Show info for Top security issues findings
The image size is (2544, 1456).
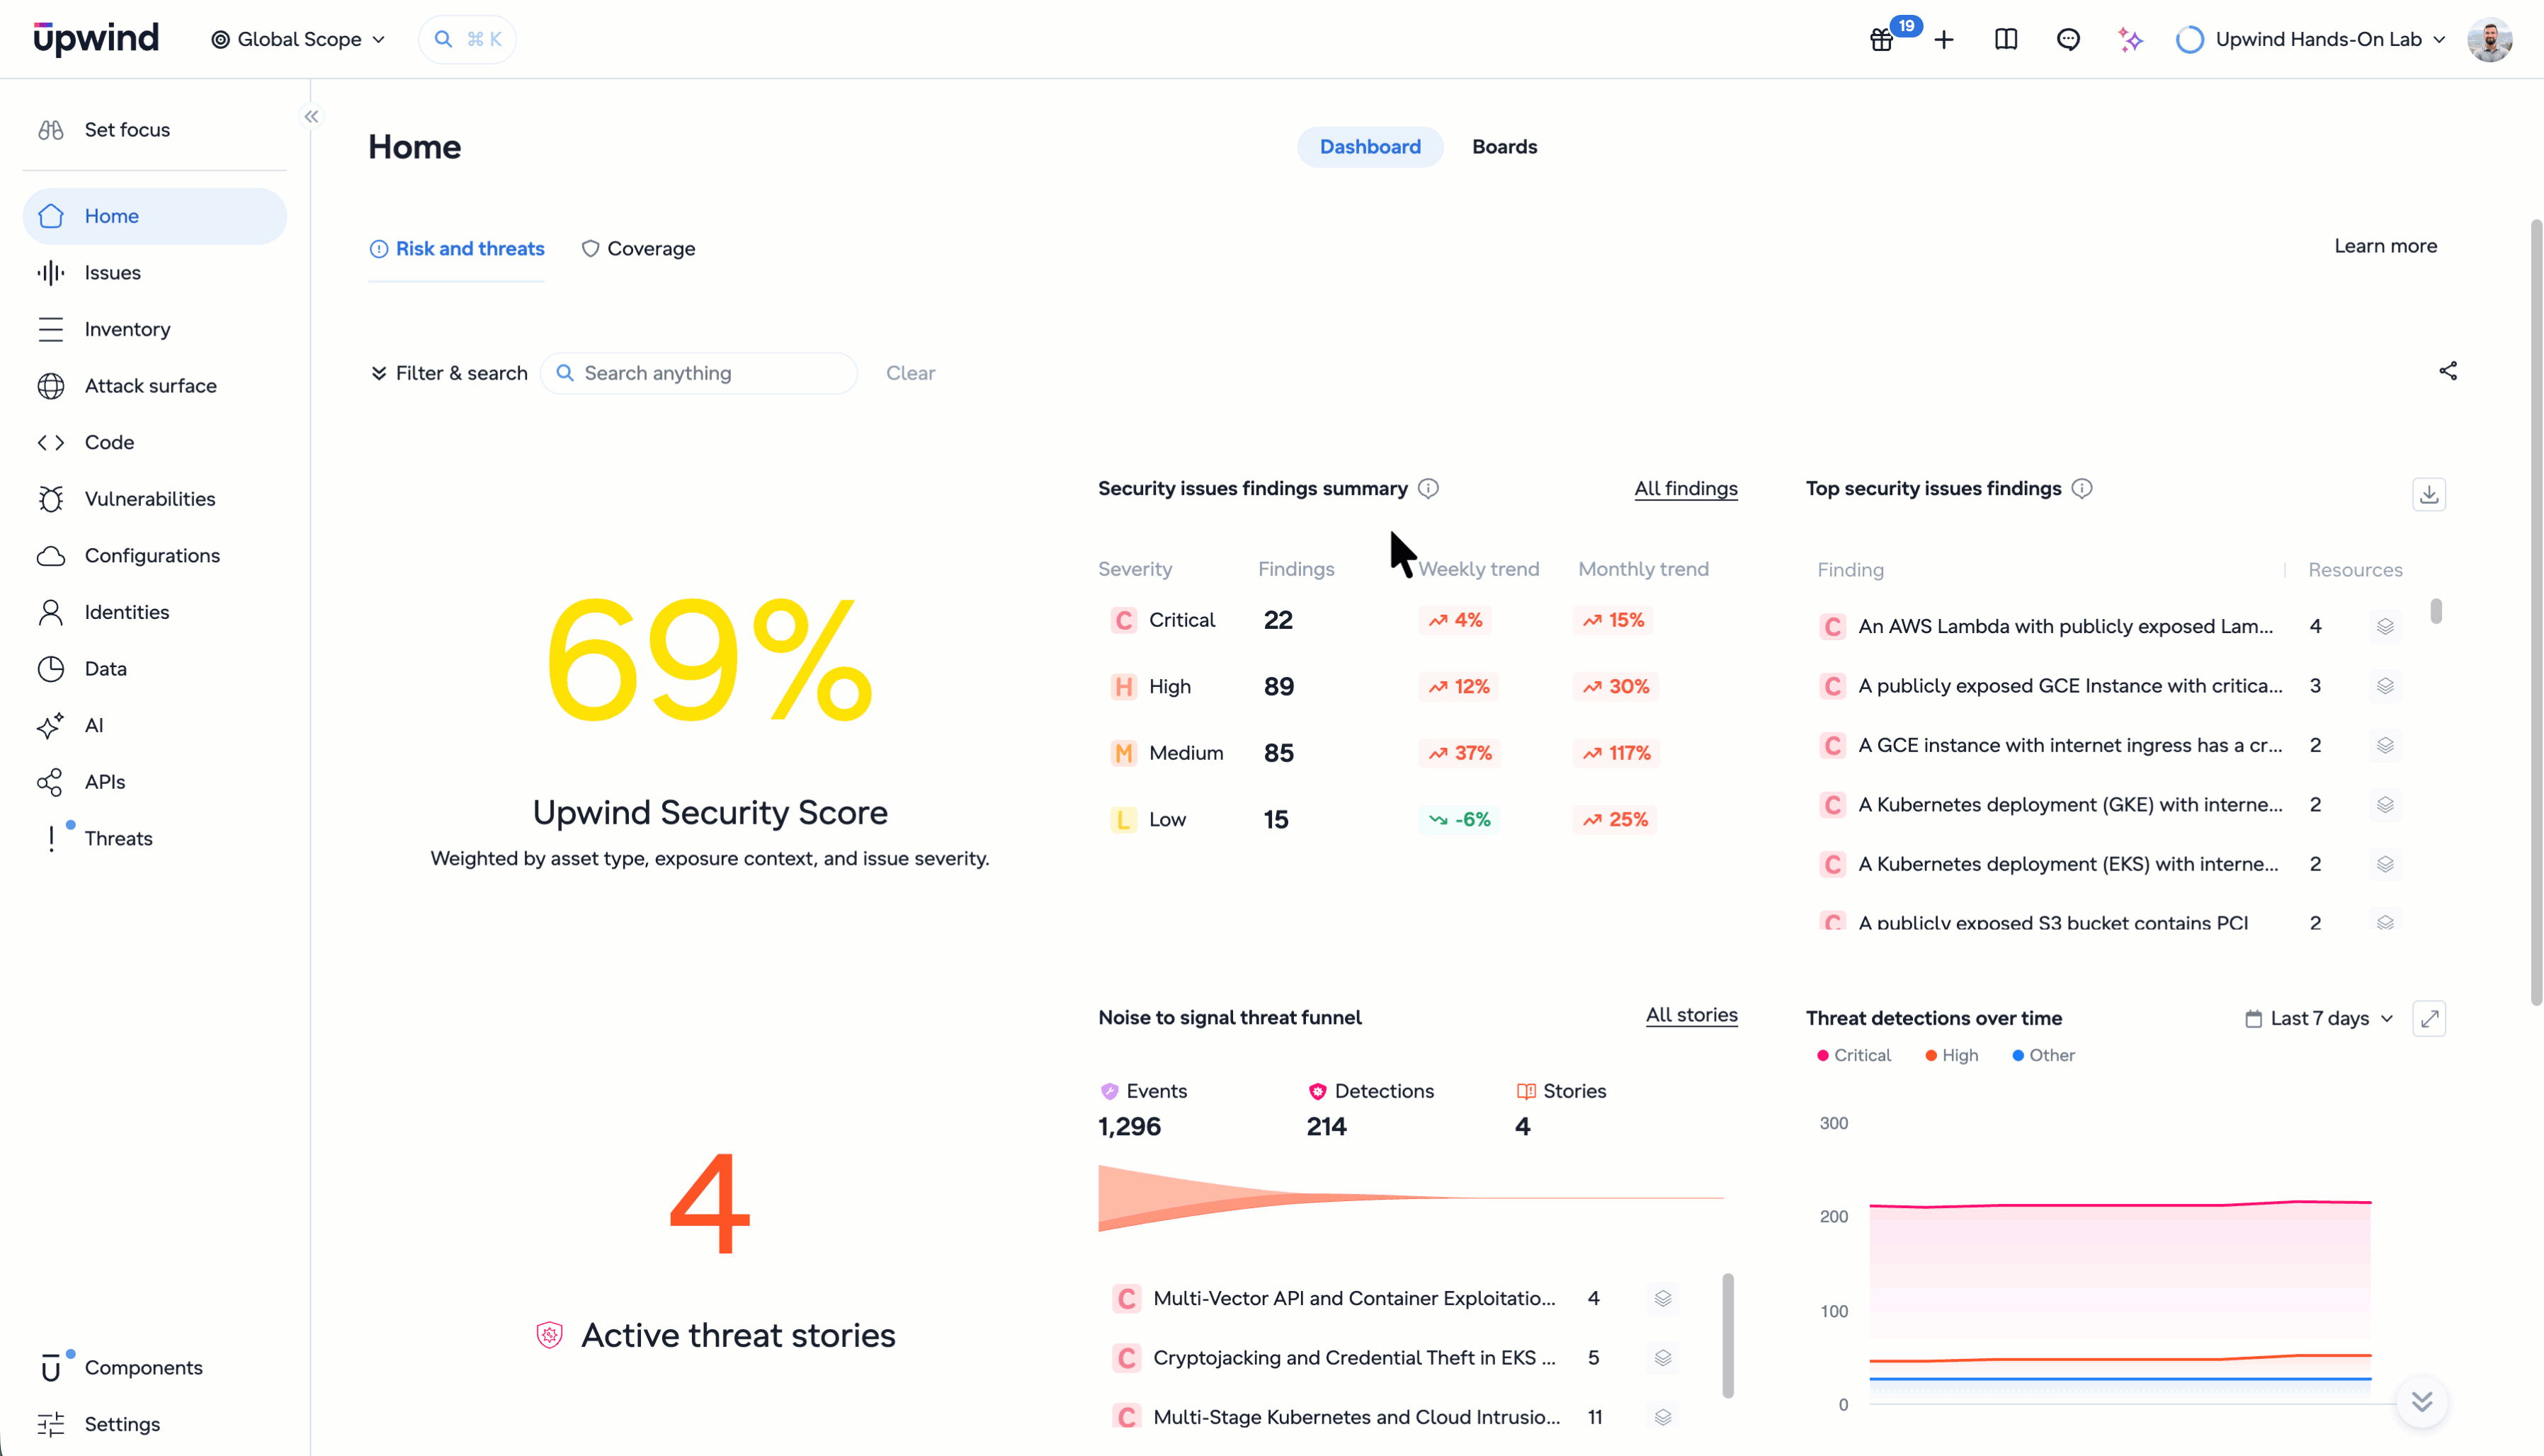(2082, 489)
